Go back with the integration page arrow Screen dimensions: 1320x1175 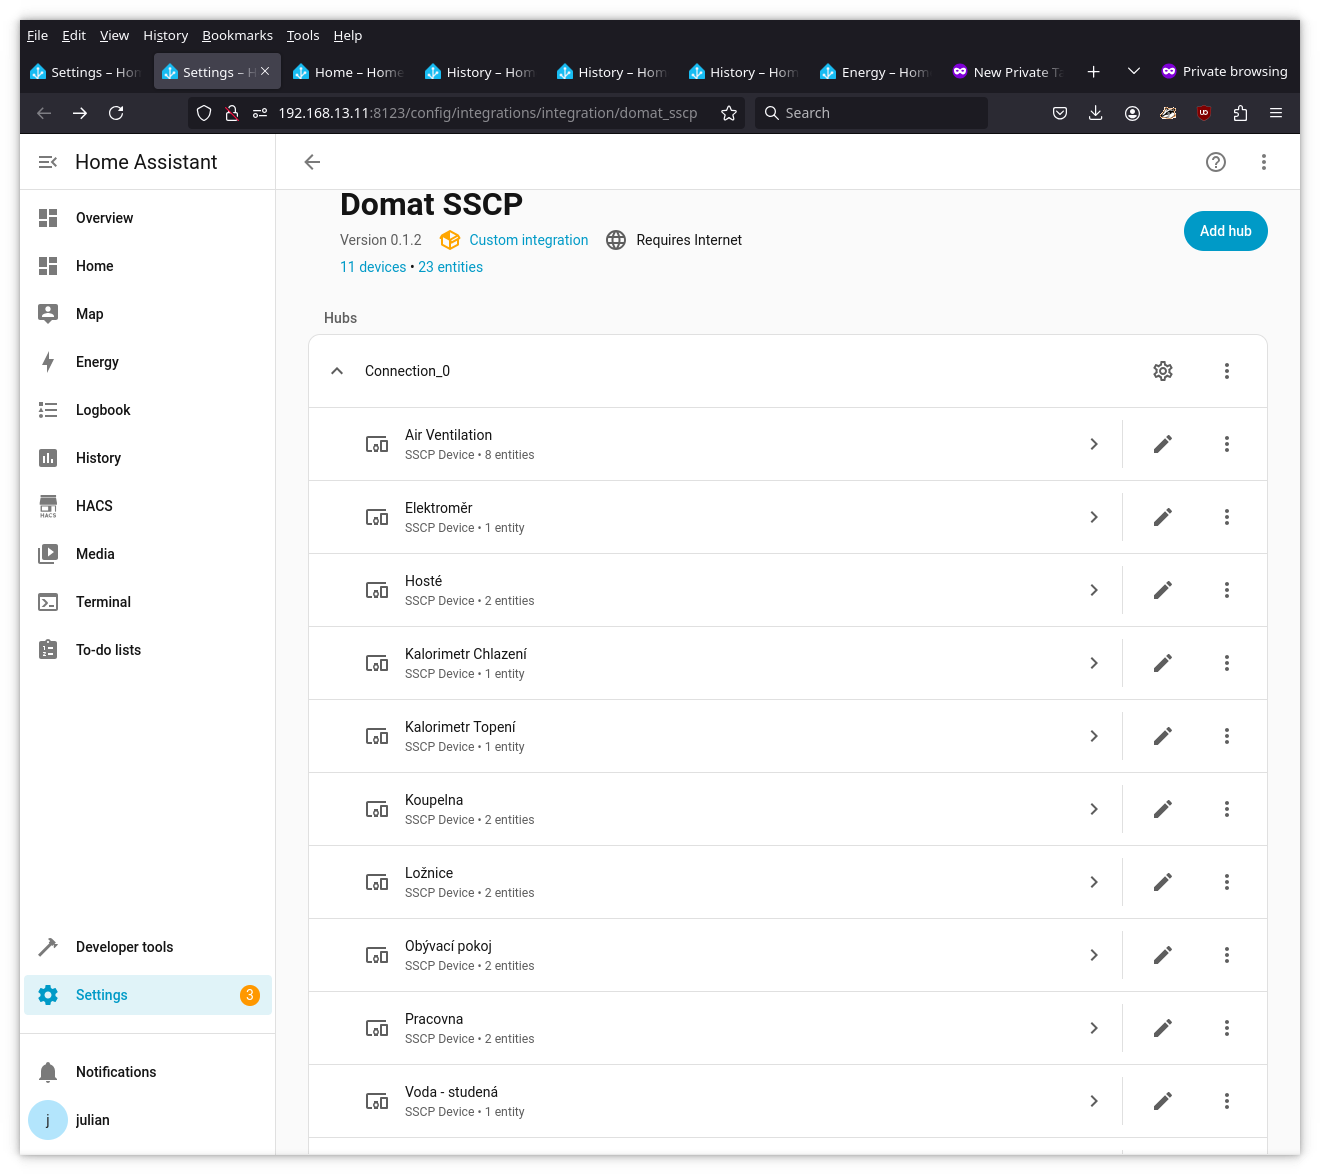(x=312, y=162)
